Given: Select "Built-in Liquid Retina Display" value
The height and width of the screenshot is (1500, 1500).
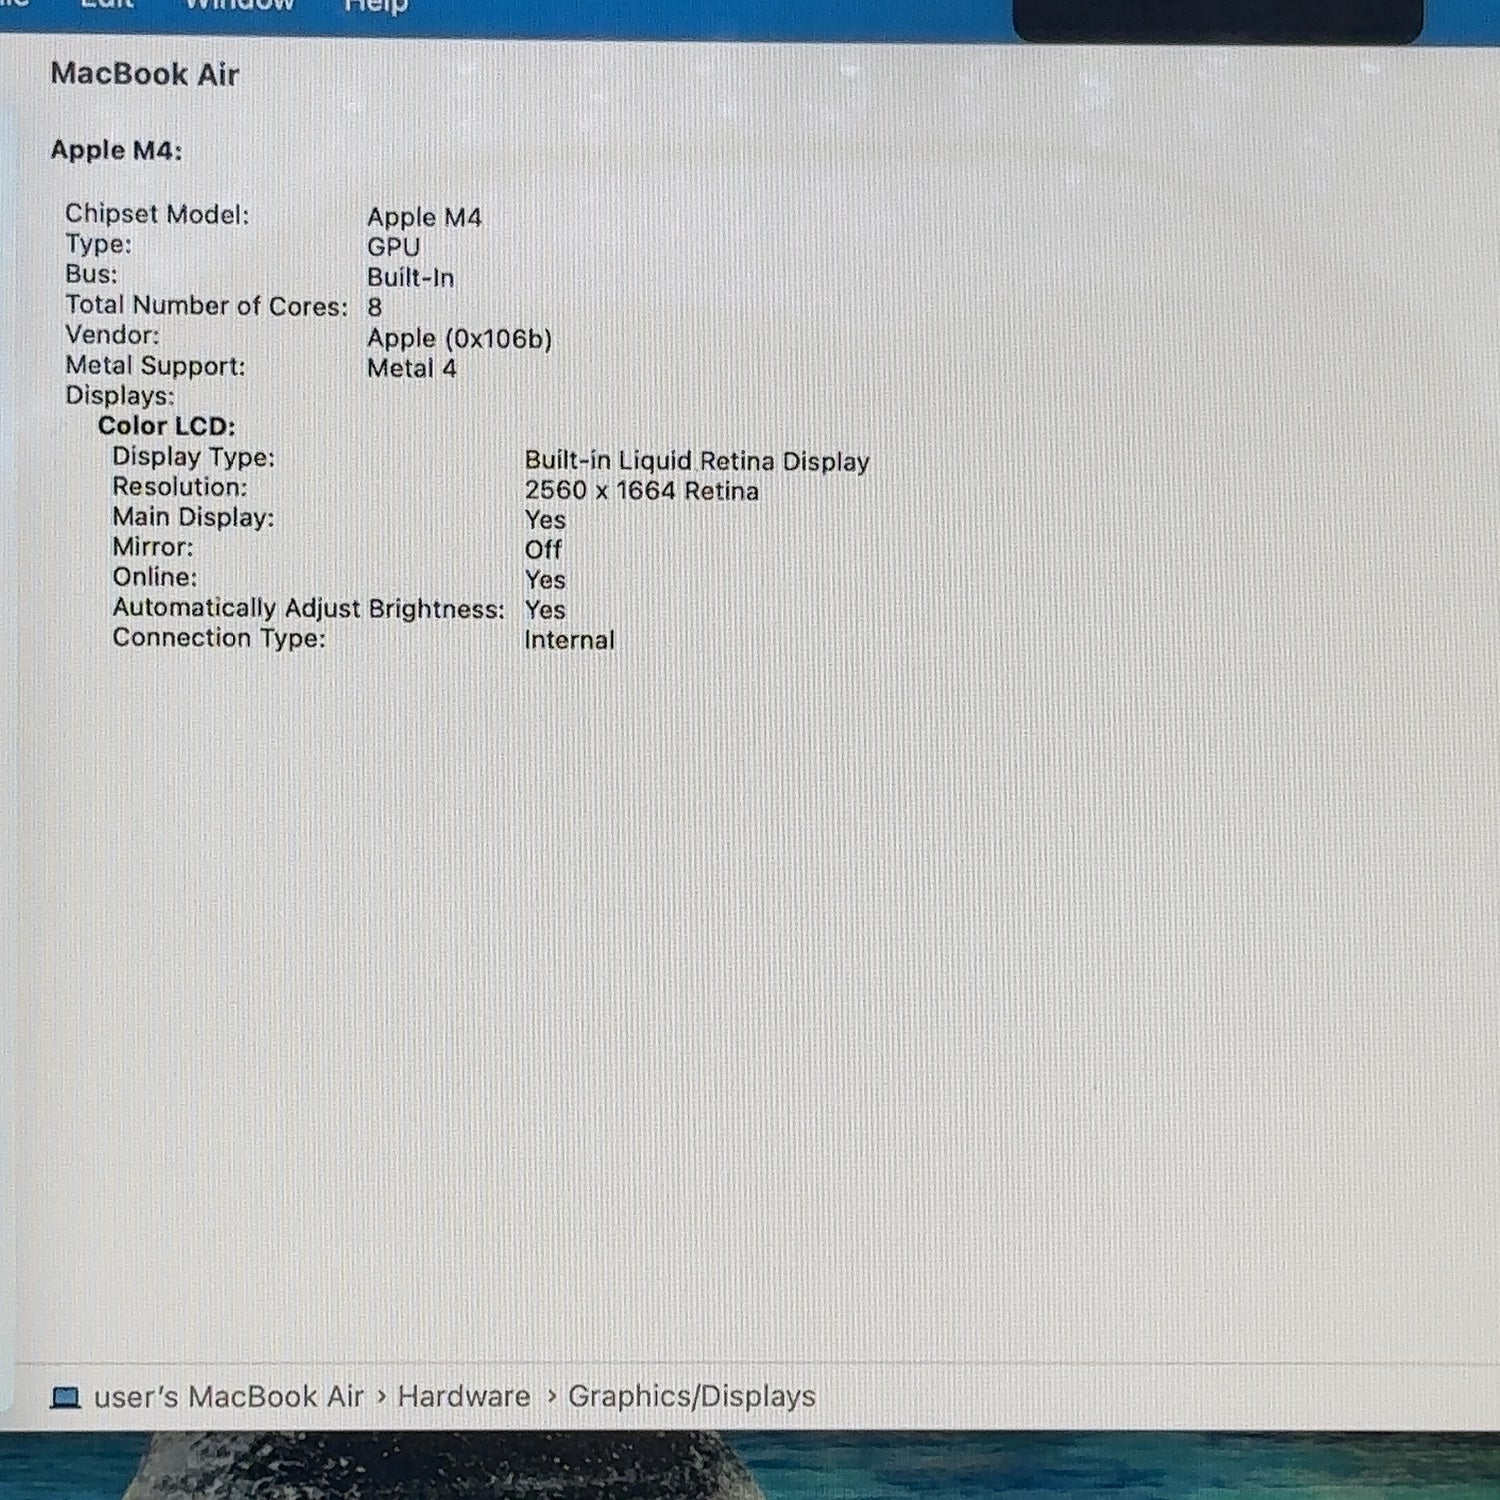Looking at the screenshot, I should [x=697, y=461].
